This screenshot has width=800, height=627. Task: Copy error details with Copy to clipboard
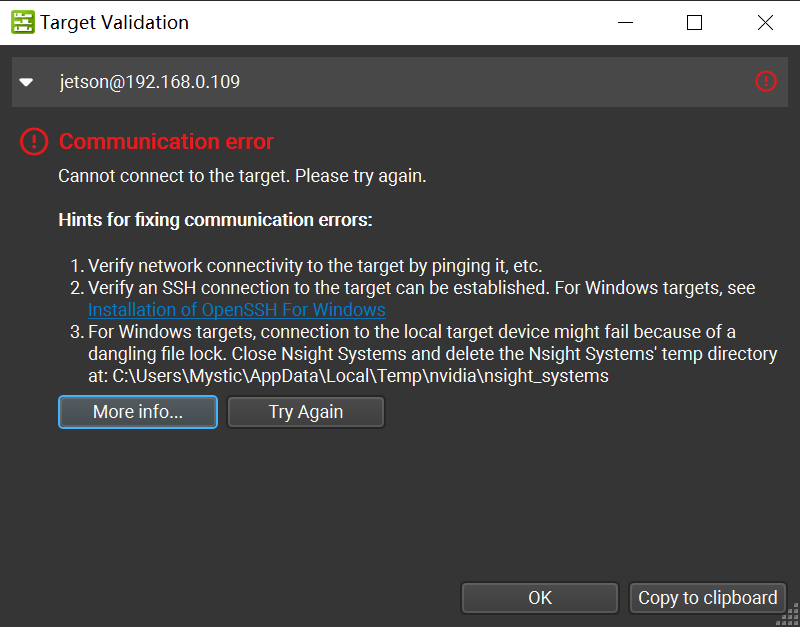[x=708, y=597]
